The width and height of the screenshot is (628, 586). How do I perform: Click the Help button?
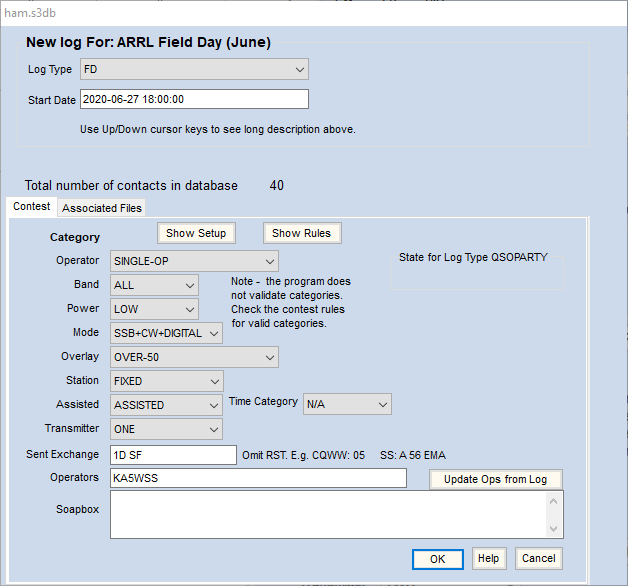coord(489,558)
